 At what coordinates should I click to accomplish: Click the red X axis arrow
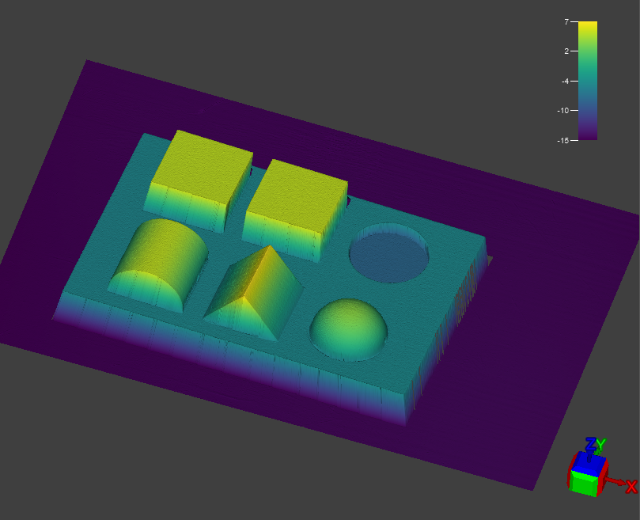(616, 482)
